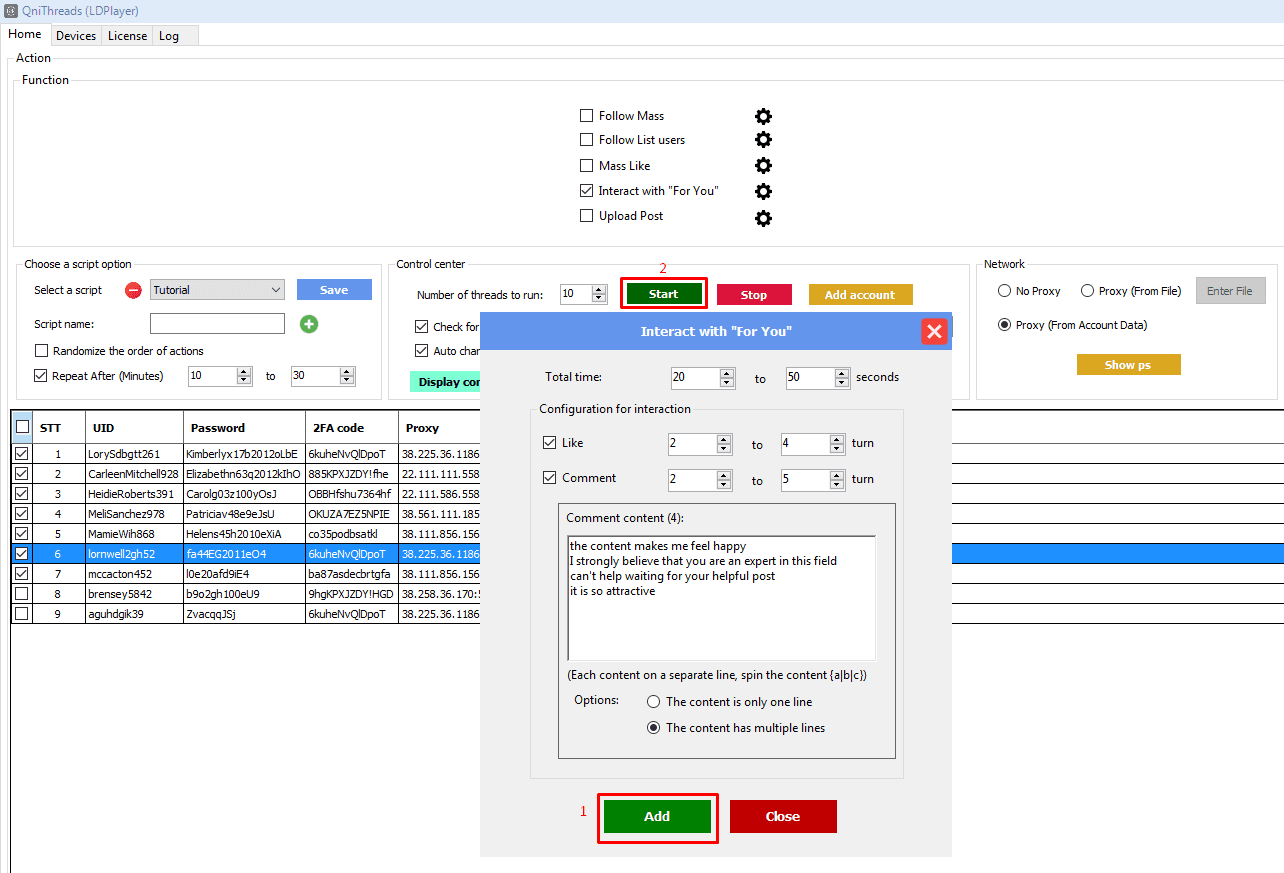Click green plus icon beside Script name
The height and width of the screenshot is (873, 1284).
309,324
